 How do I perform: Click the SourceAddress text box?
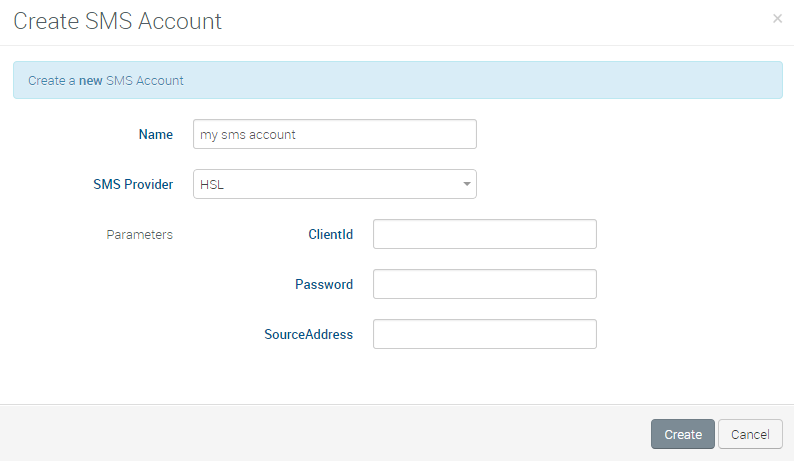484,334
